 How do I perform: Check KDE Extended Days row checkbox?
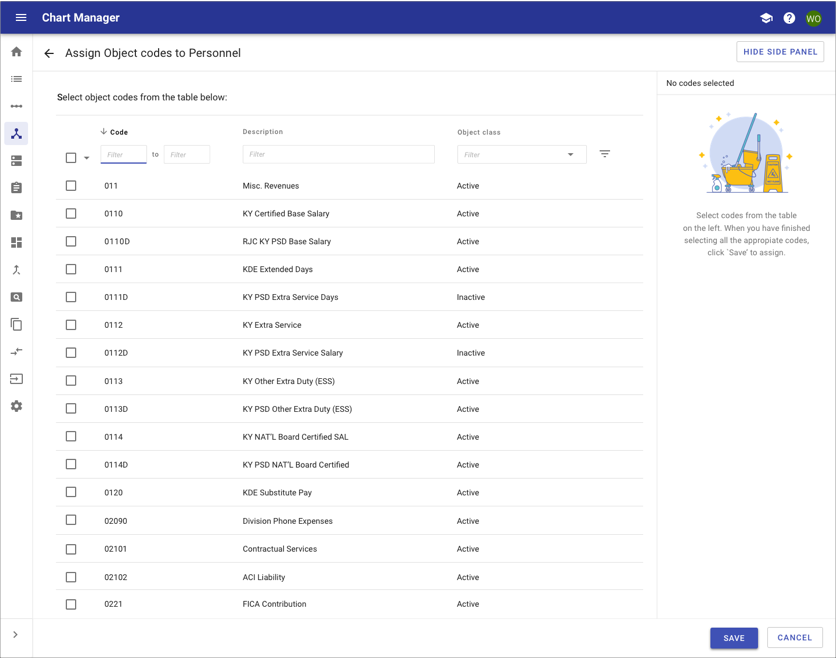pos(71,269)
